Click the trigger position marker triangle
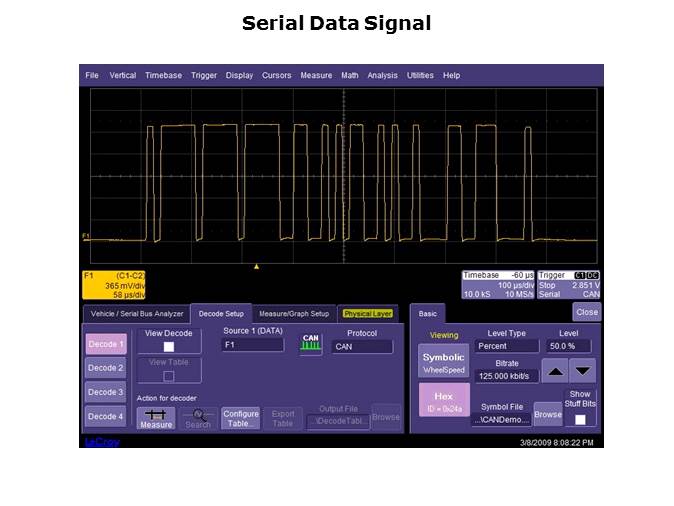This screenshot has width=674, height=506. click(x=257, y=266)
